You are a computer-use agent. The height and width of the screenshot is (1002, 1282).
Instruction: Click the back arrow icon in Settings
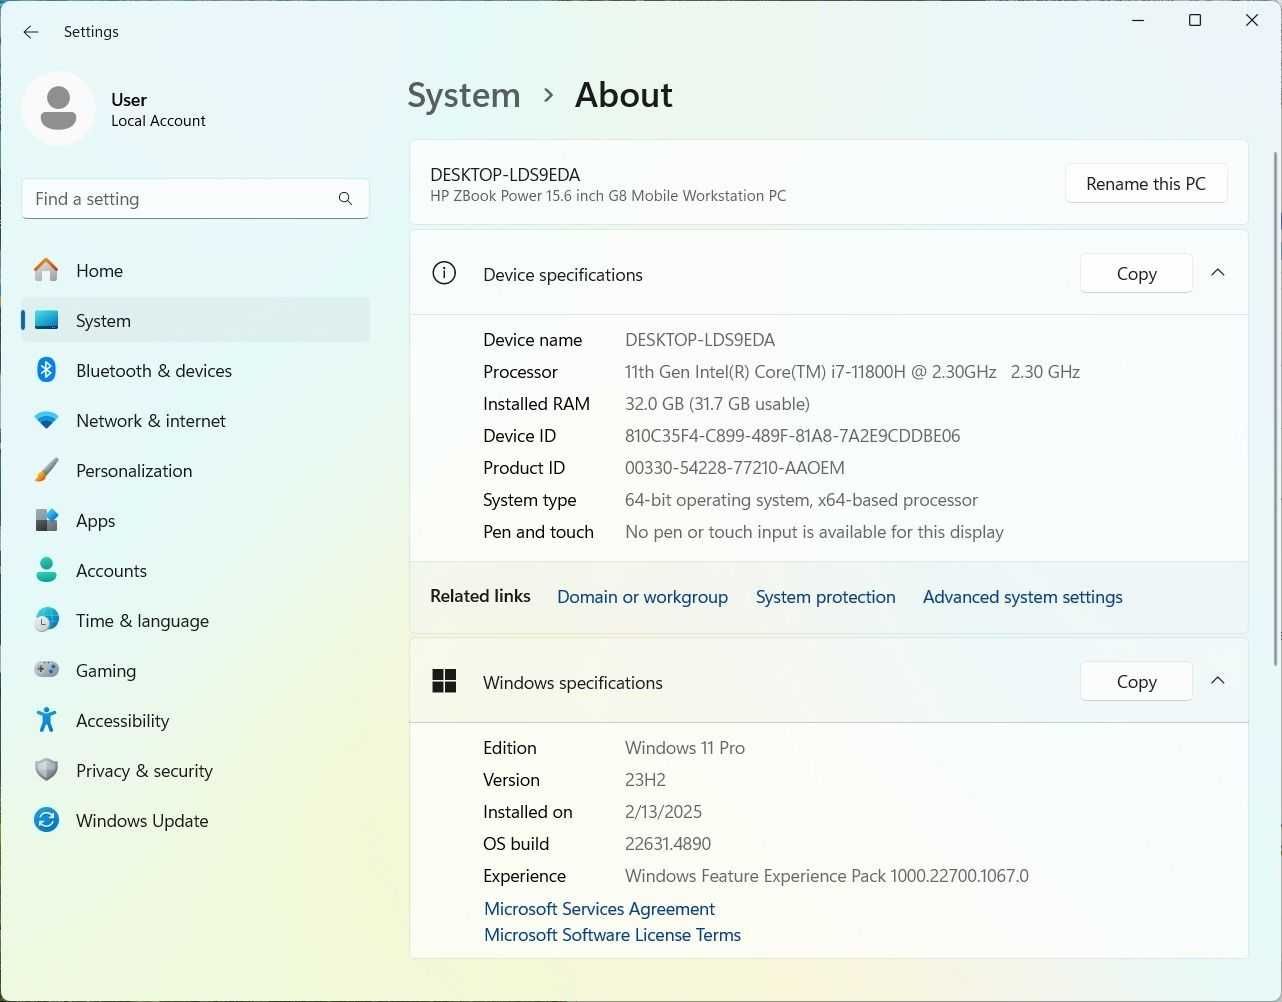click(x=31, y=32)
